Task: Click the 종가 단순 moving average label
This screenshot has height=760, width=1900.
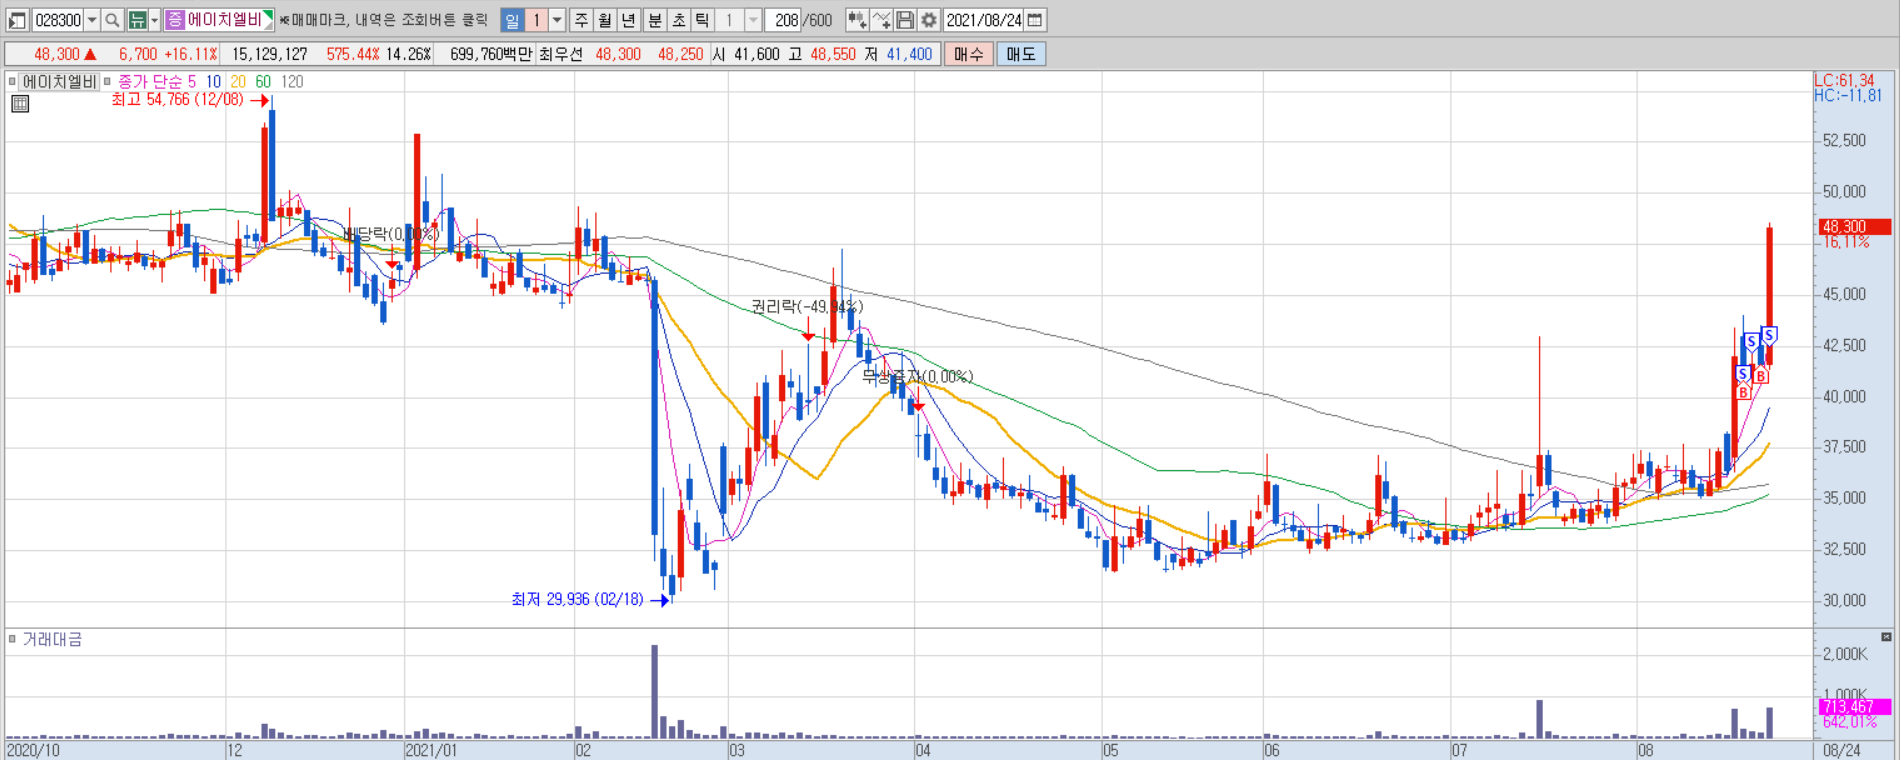Action: coord(150,82)
